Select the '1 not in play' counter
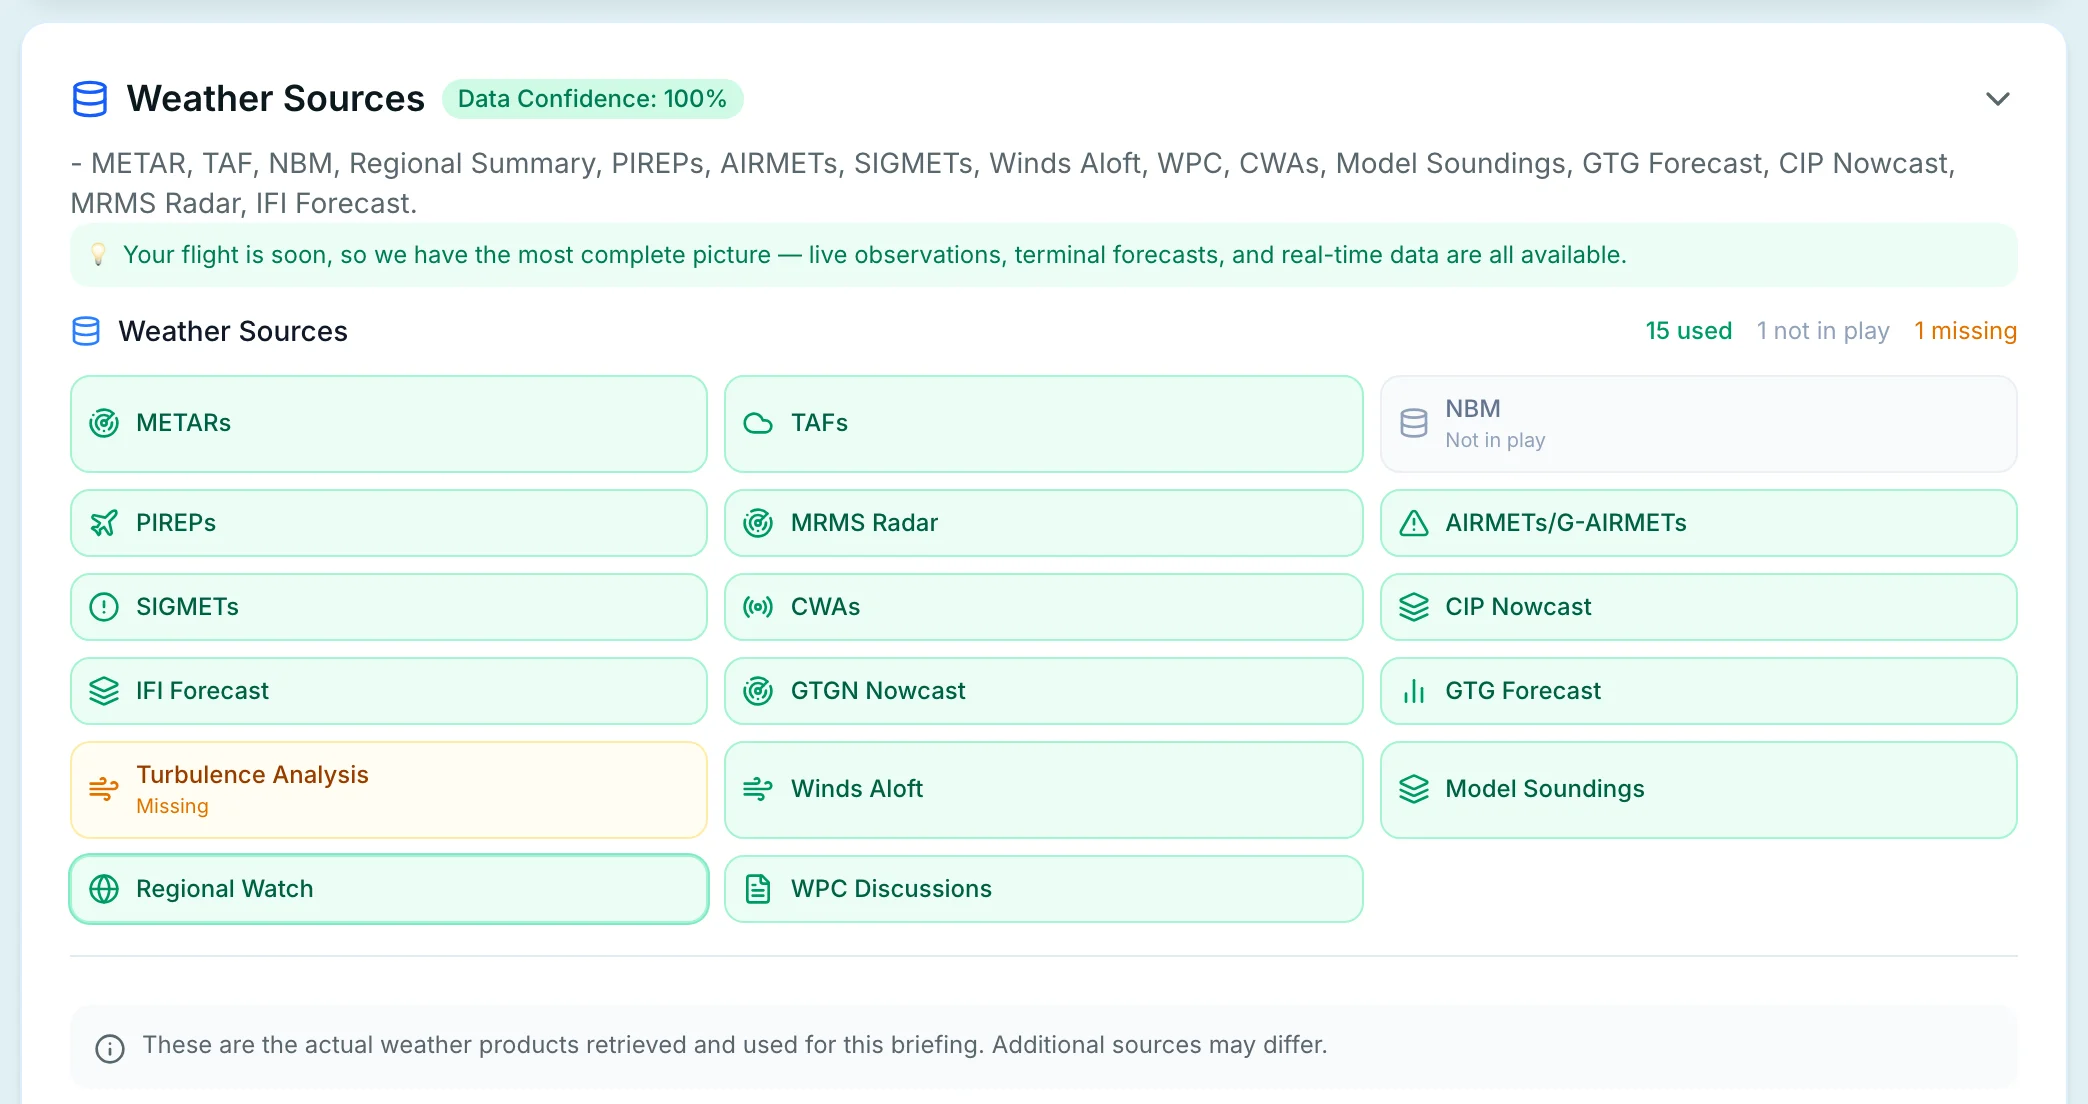The width and height of the screenshot is (2088, 1104). click(x=1823, y=331)
